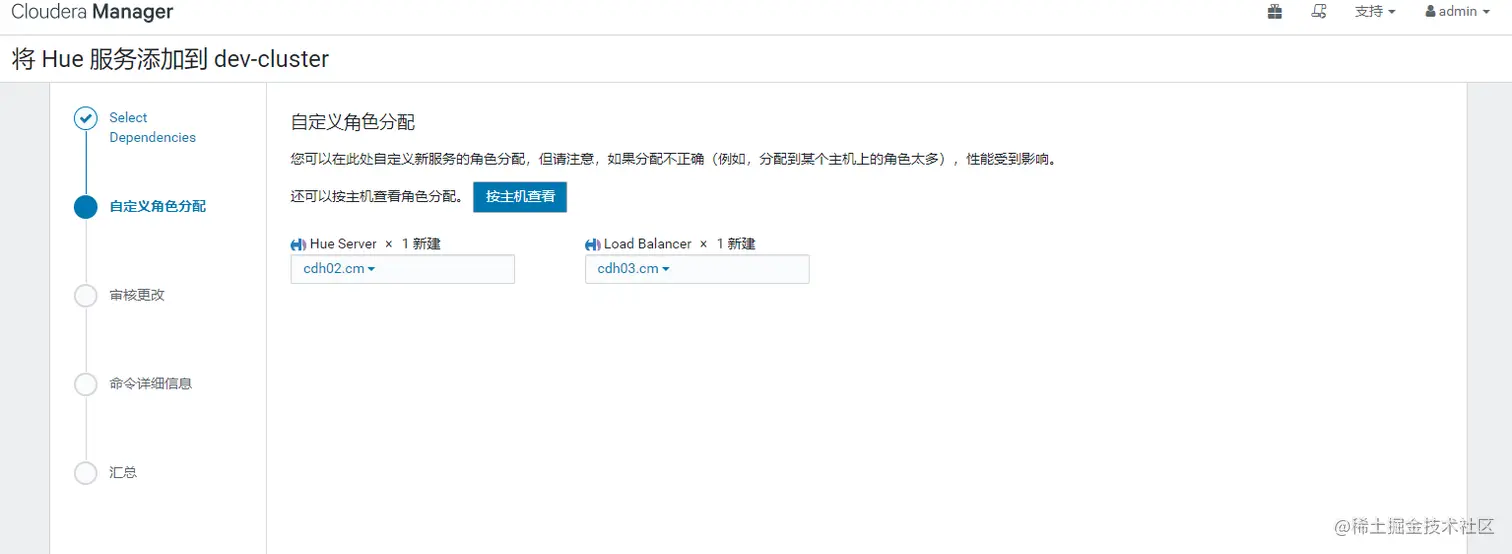
Task: Select the 自定义角色分配 wizard step
Action: click(157, 206)
